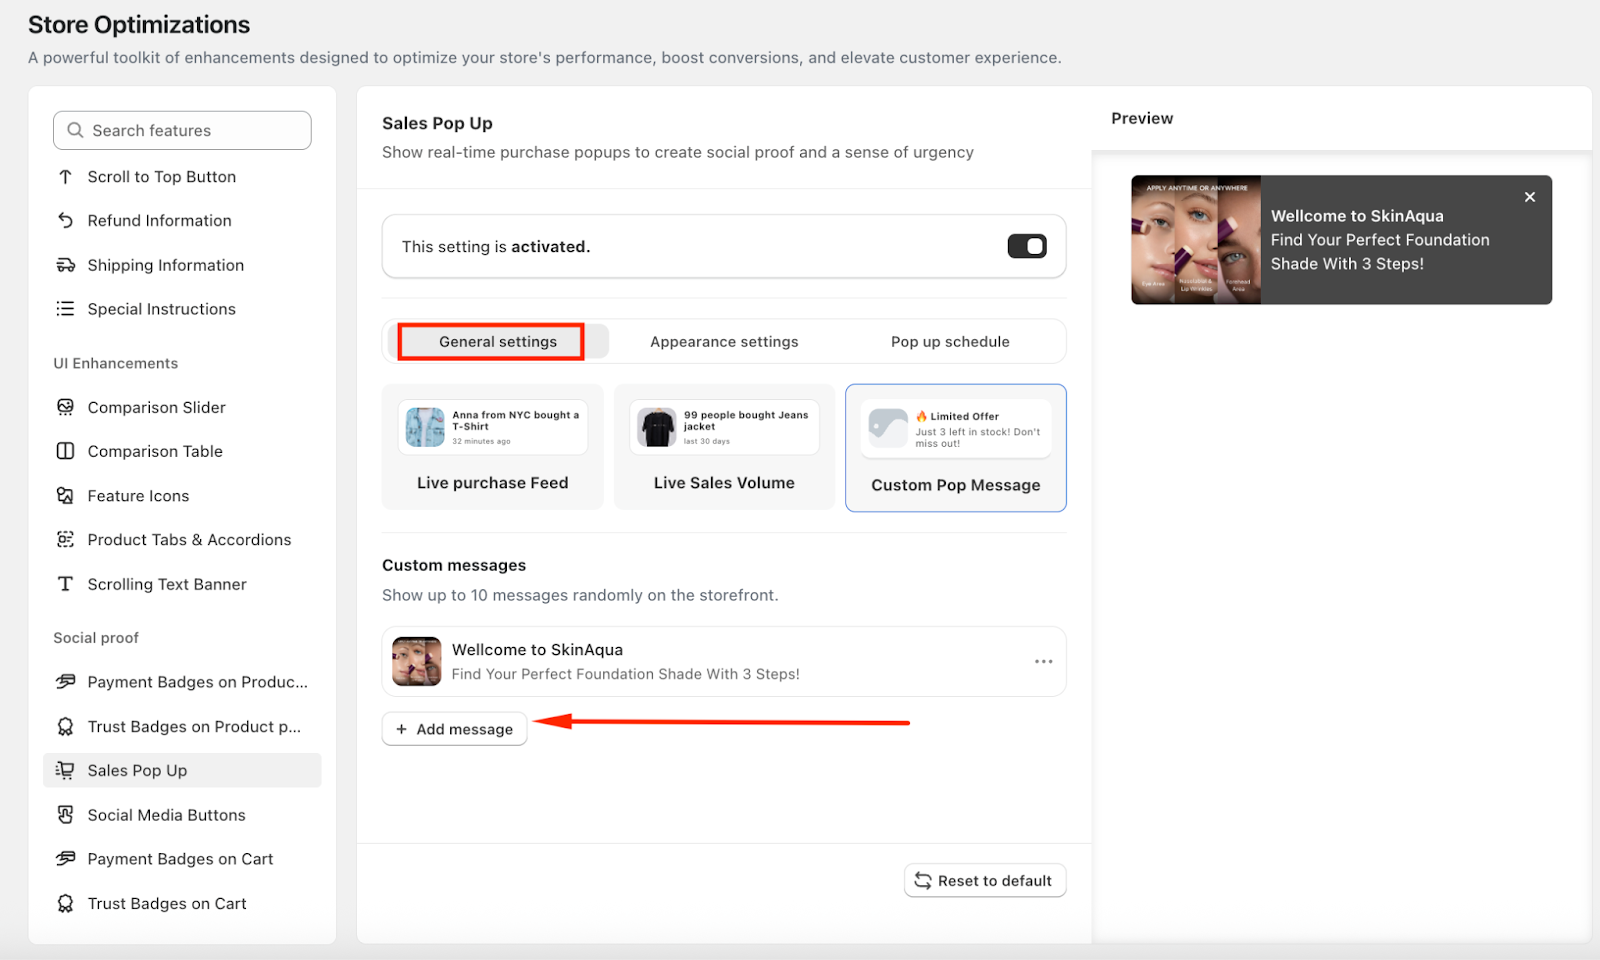The width and height of the screenshot is (1600, 960).
Task: Click the Store Optimizations page title
Action: (139, 25)
